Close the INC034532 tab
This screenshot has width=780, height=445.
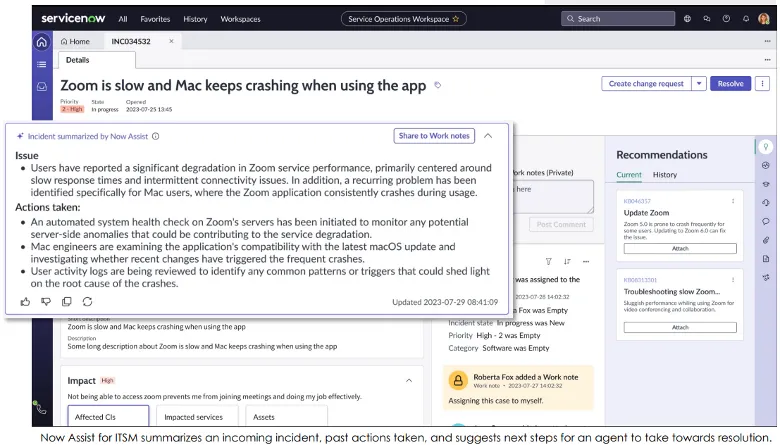(x=172, y=41)
